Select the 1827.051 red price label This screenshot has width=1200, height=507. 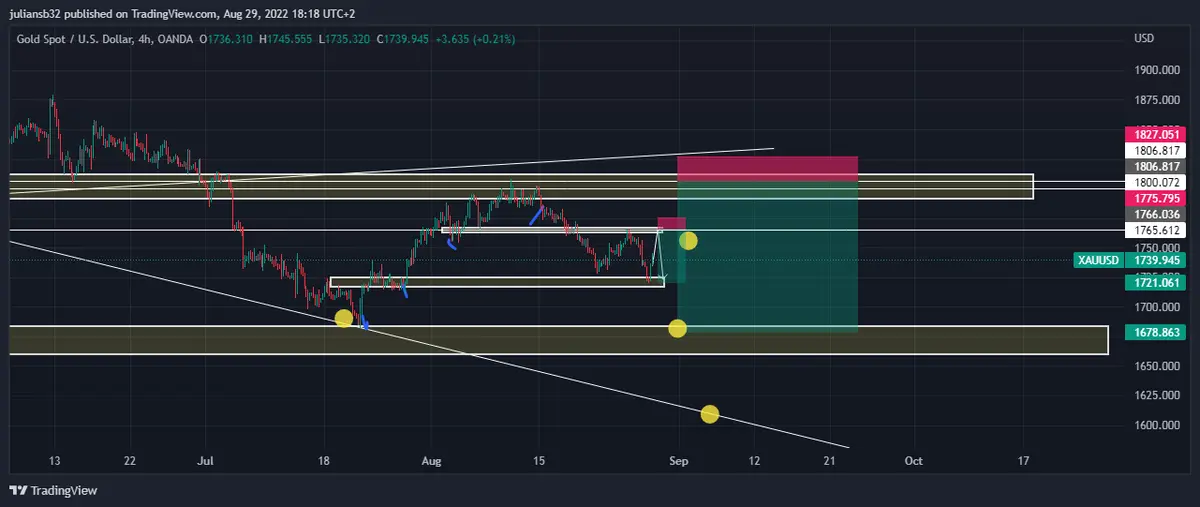click(x=1155, y=134)
